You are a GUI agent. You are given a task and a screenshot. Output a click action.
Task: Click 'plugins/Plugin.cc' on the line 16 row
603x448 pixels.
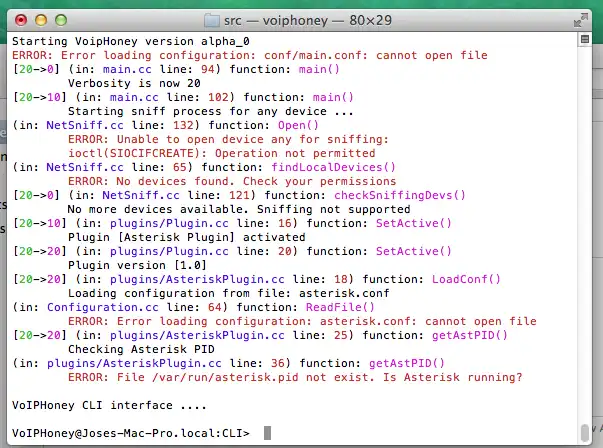[x=169, y=223]
